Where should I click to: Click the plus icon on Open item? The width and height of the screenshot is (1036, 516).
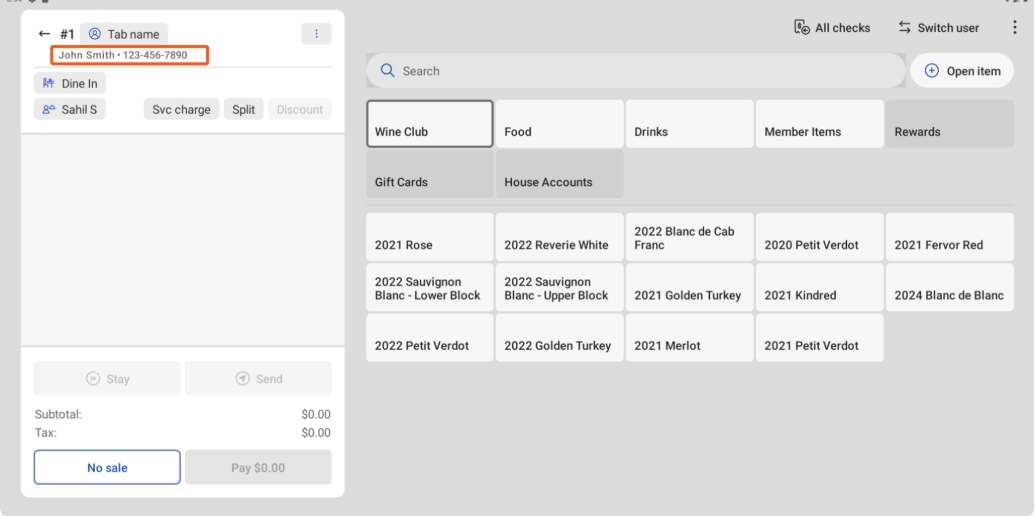[932, 71]
